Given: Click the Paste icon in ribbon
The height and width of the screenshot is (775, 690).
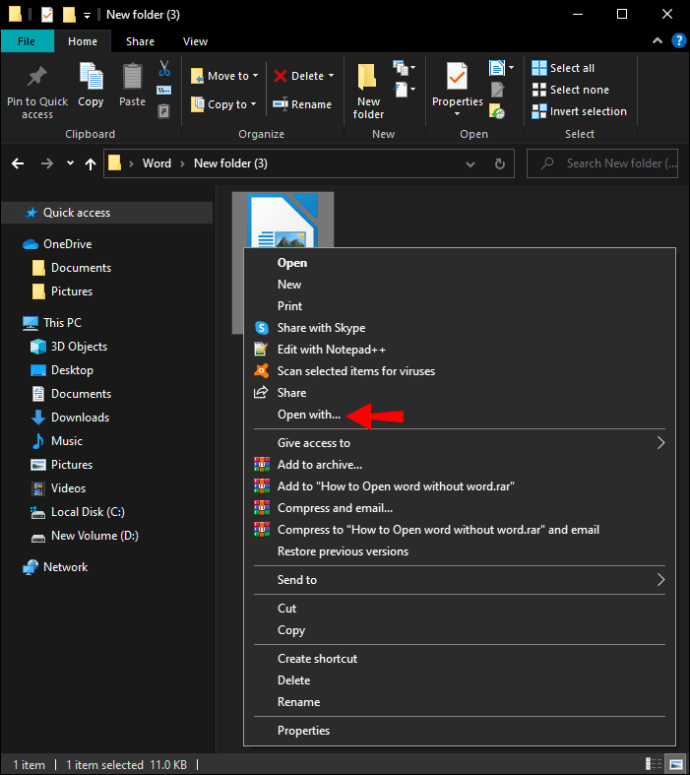Looking at the screenshot, I should coord(132,77).
